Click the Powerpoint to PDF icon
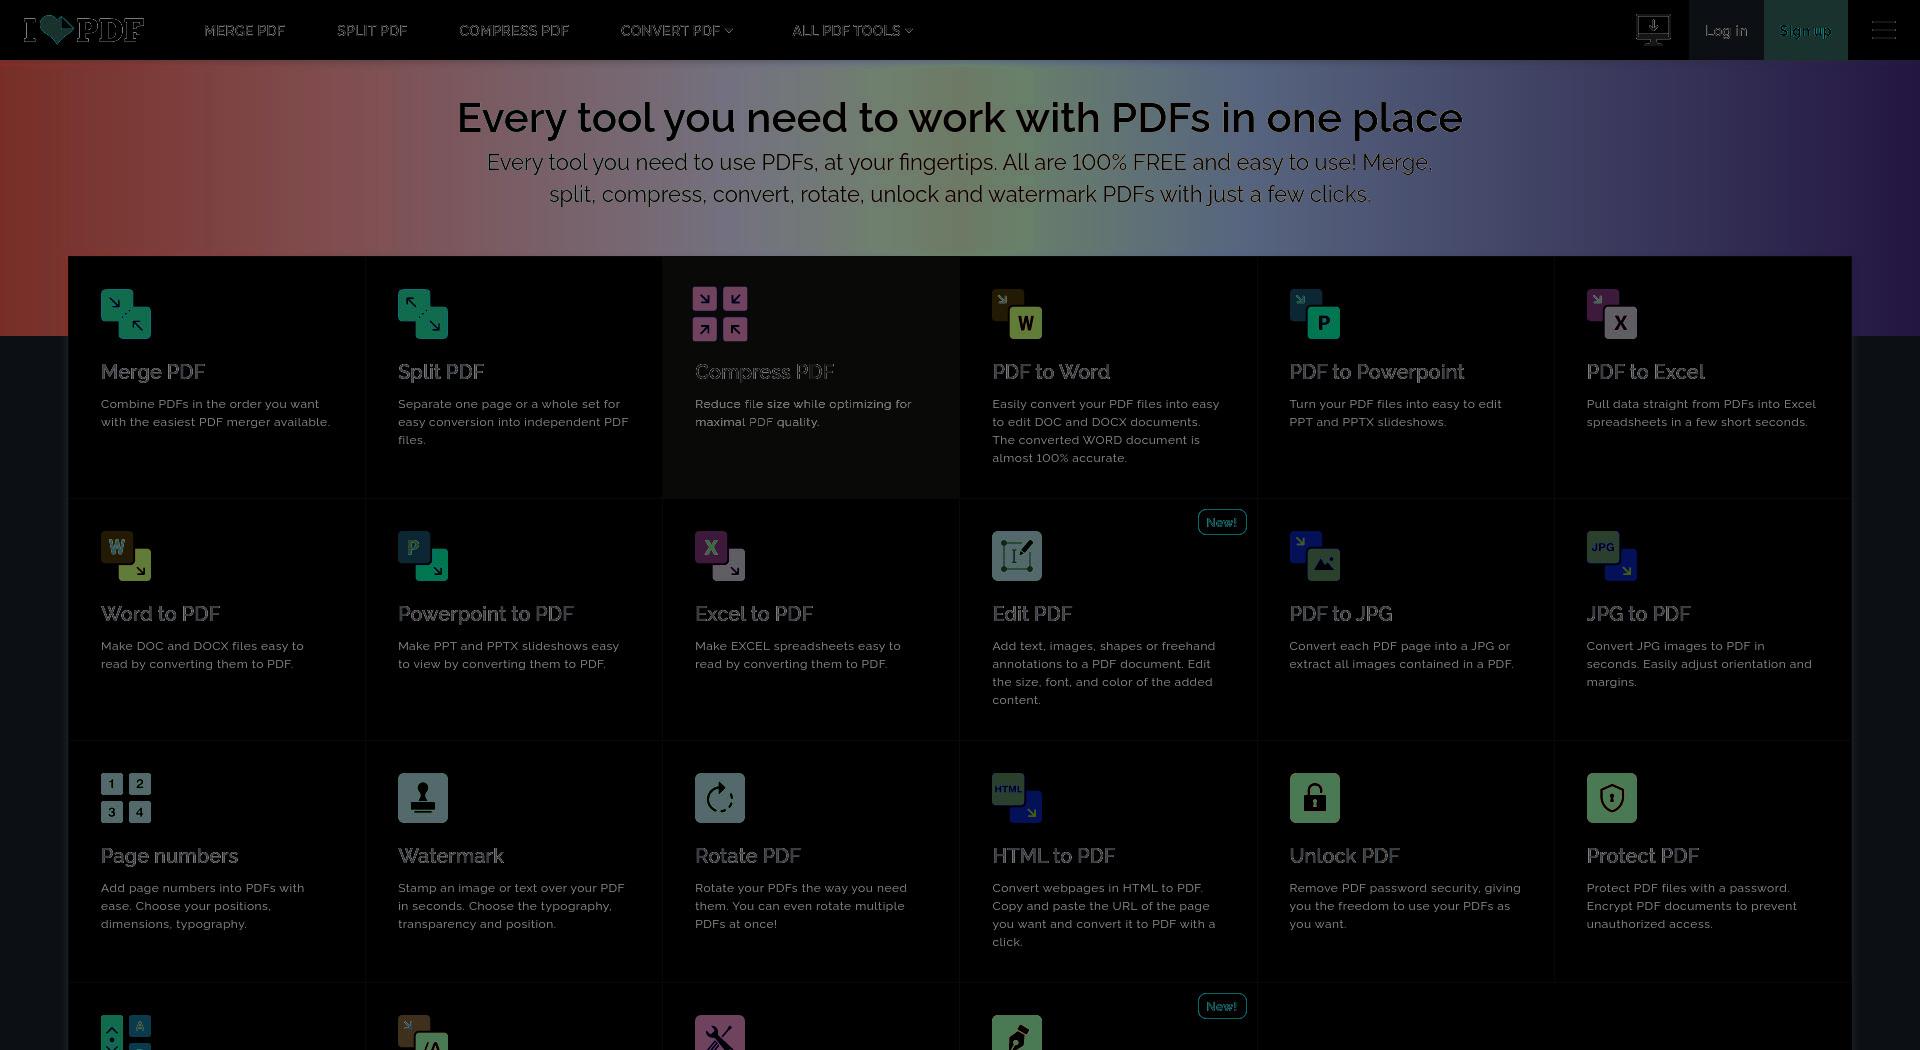 423,556
